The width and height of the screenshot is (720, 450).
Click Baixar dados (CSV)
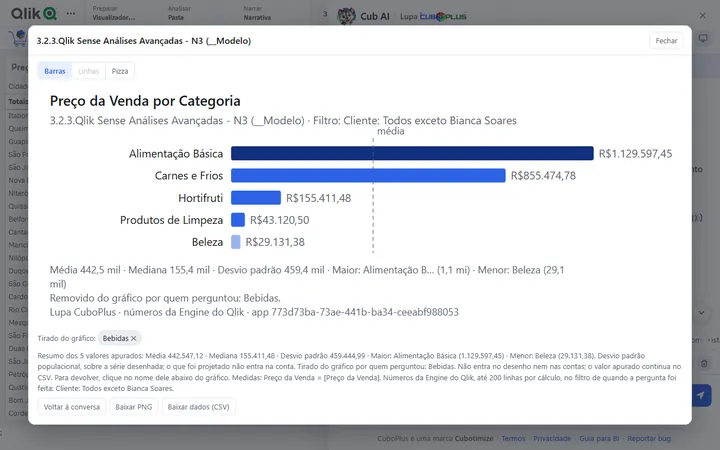(198, 407)
